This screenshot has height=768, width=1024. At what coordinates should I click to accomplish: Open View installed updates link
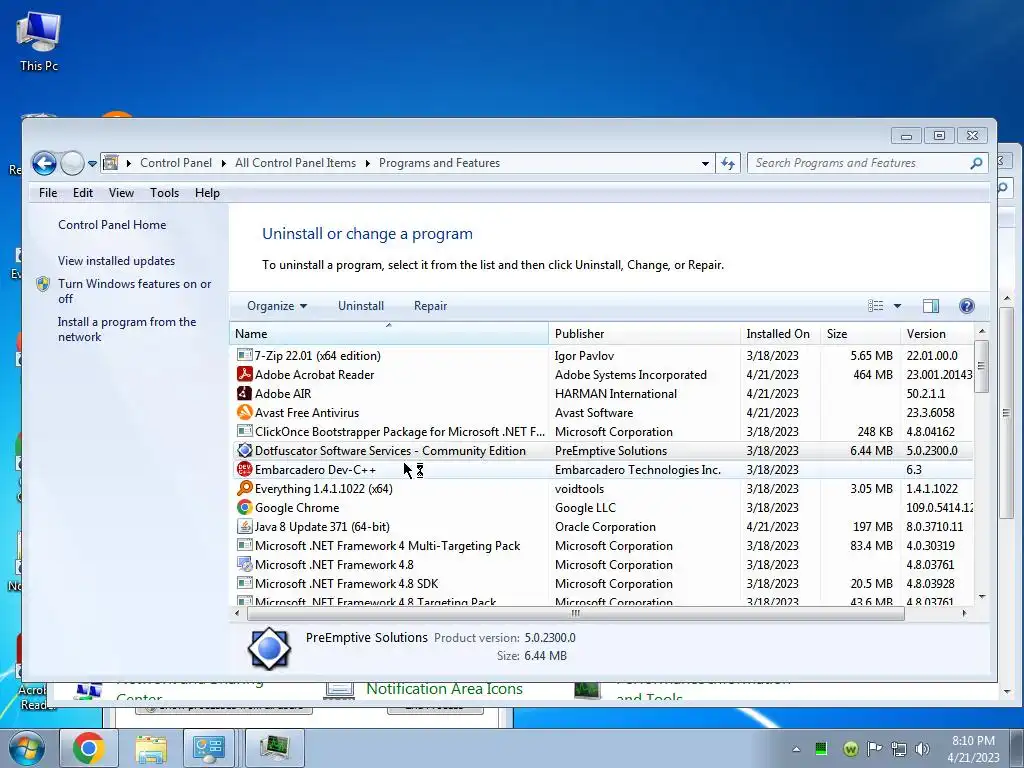[x=116, y=261]
